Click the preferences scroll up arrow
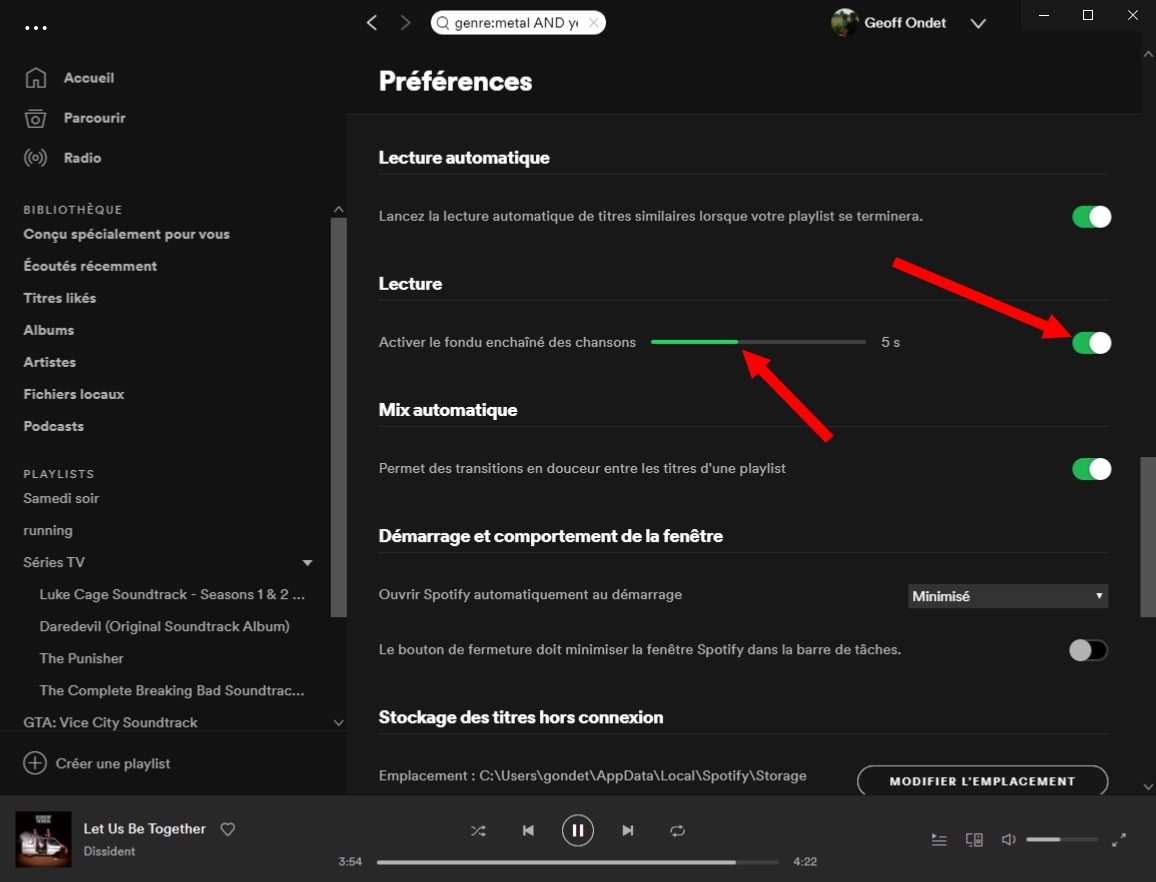The height and width of the screenshot is (882, 1156). [1148, 54]
